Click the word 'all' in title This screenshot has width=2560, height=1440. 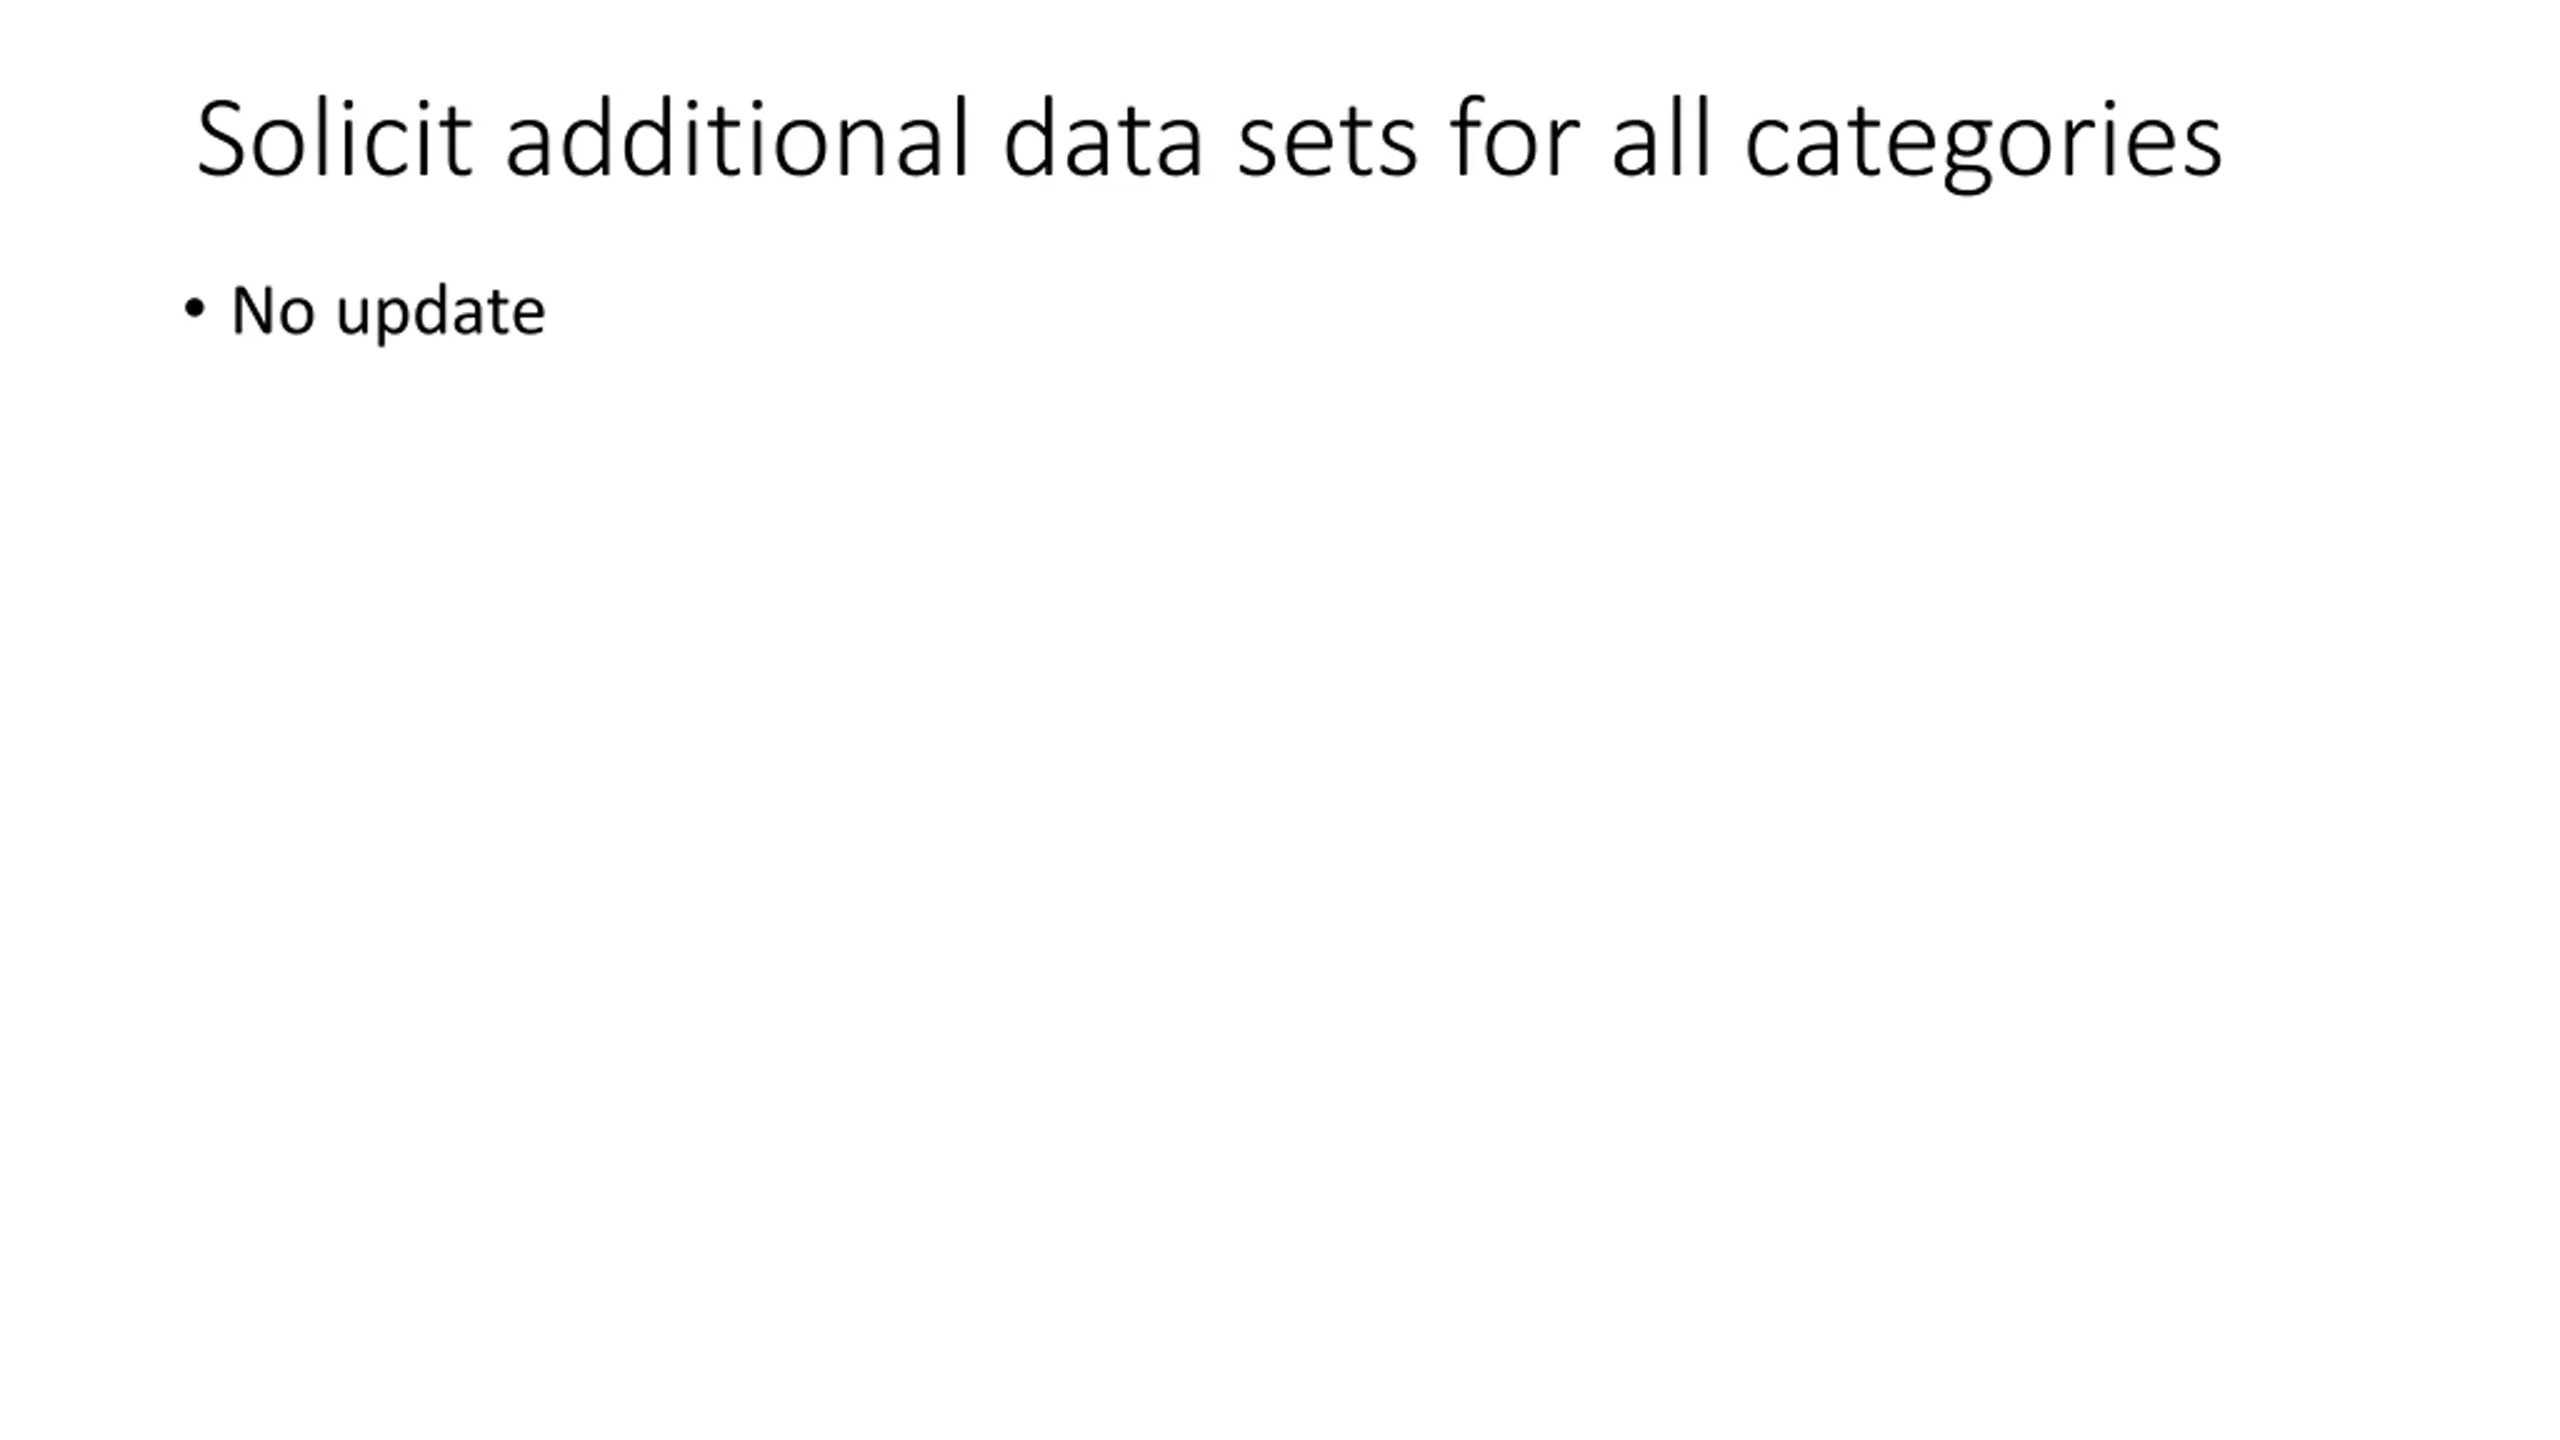[x=1661, y=138]
